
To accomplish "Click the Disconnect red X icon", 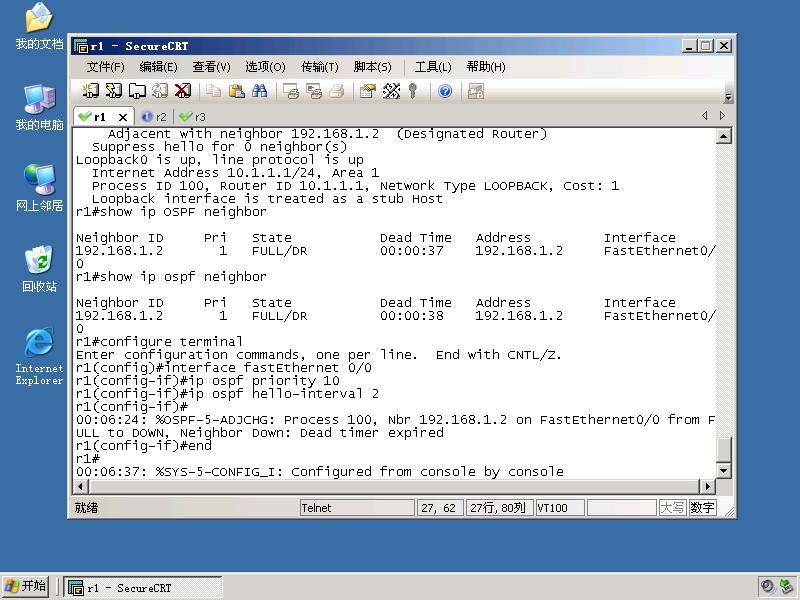I will click(x=183, y=91).
